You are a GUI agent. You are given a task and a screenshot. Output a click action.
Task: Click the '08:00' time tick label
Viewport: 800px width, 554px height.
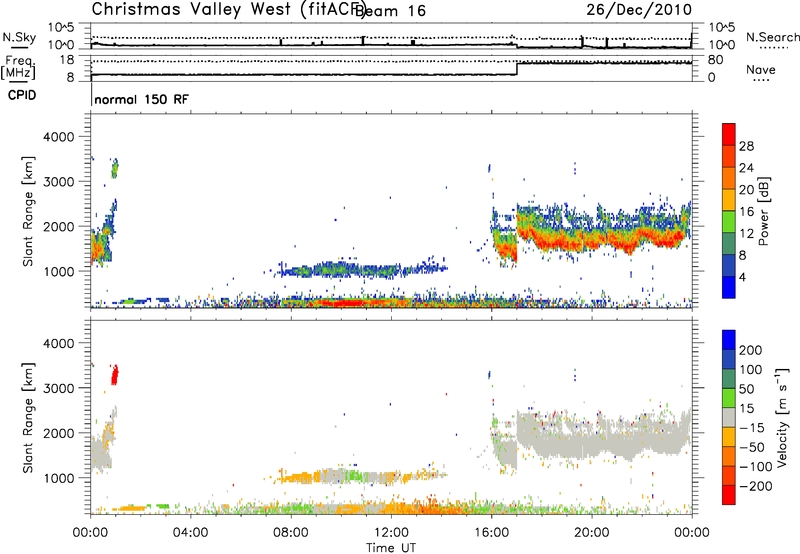coord(291,533)
